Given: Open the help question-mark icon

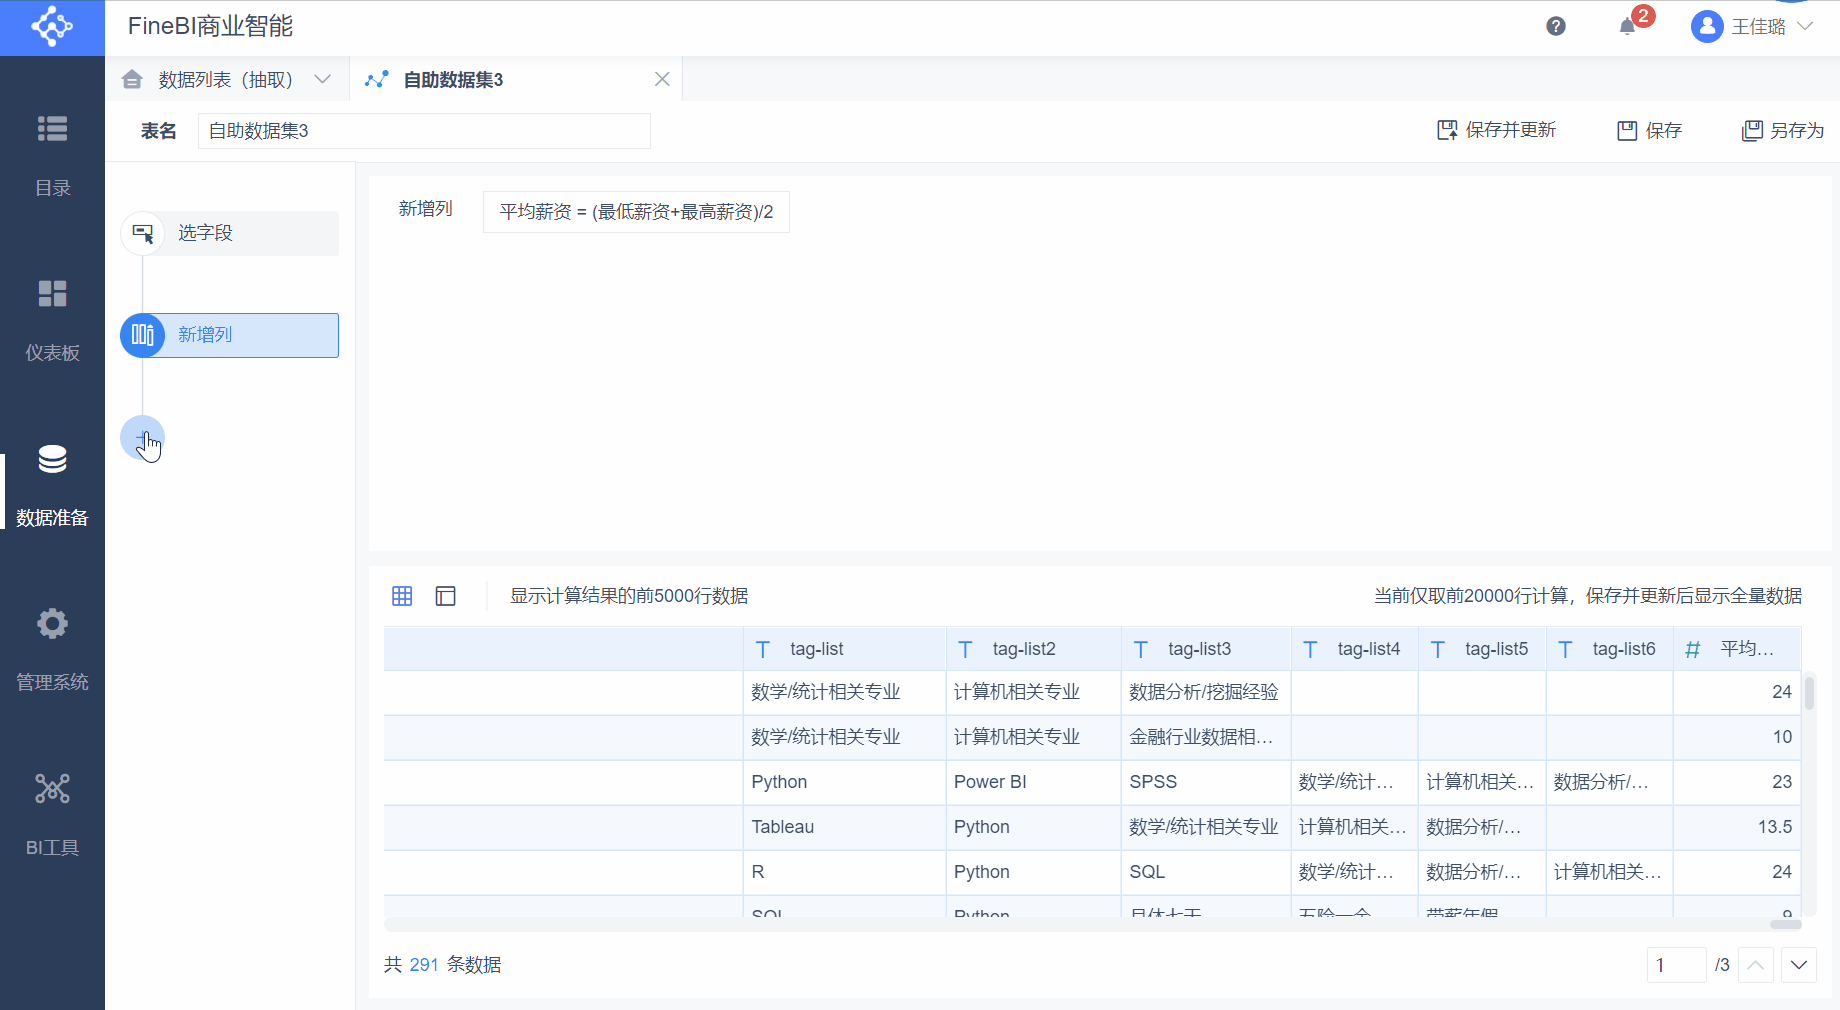Looking at the screenshot, I should [x=1555, y=26].
